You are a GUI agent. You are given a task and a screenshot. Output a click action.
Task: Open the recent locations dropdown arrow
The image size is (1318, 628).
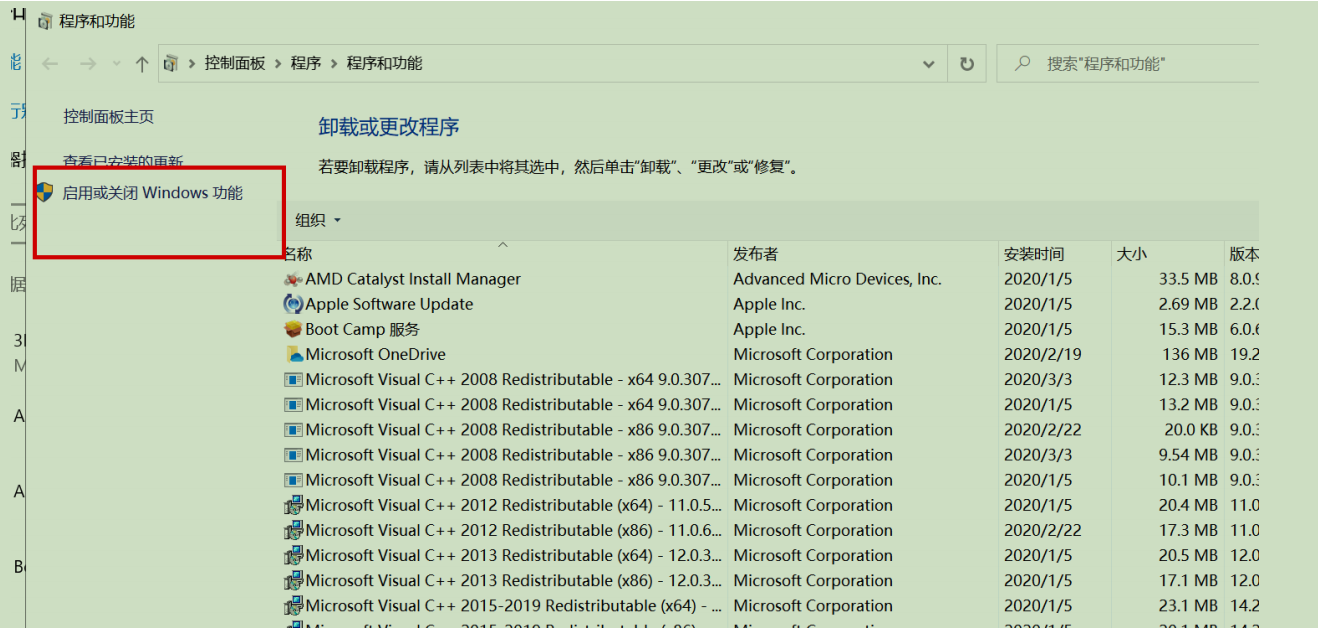pos(116,64)
